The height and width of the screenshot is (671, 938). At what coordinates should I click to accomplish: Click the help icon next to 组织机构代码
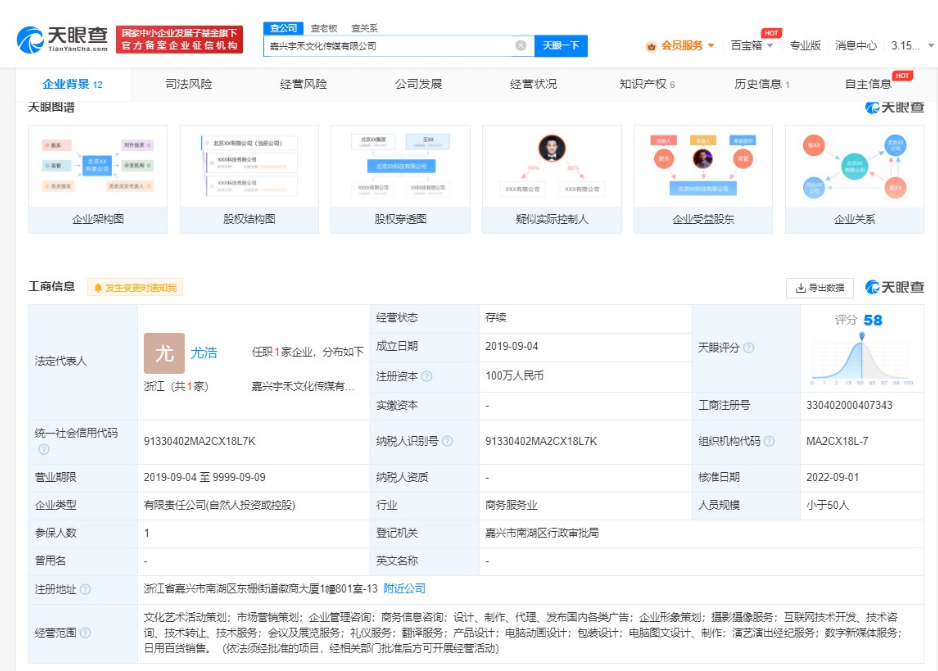click(x=769, y=441)
